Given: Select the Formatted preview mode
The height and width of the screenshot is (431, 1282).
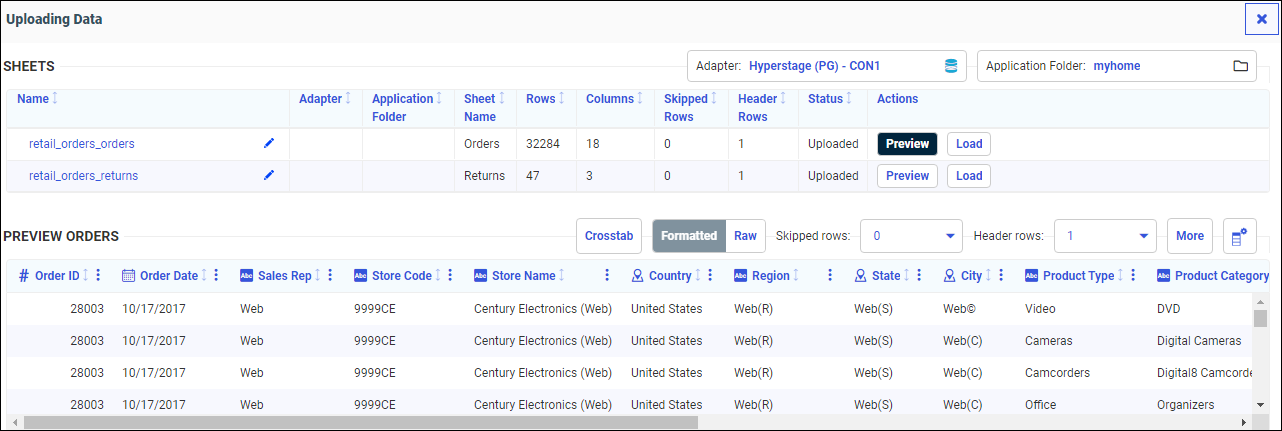Looking at the screenshot, I should point(688,236).
